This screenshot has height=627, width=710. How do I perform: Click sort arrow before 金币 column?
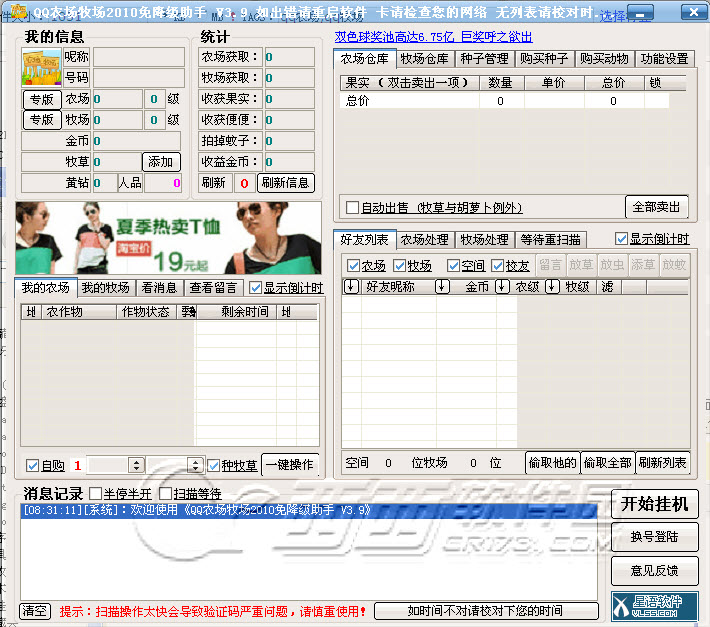tap(442, 287)
